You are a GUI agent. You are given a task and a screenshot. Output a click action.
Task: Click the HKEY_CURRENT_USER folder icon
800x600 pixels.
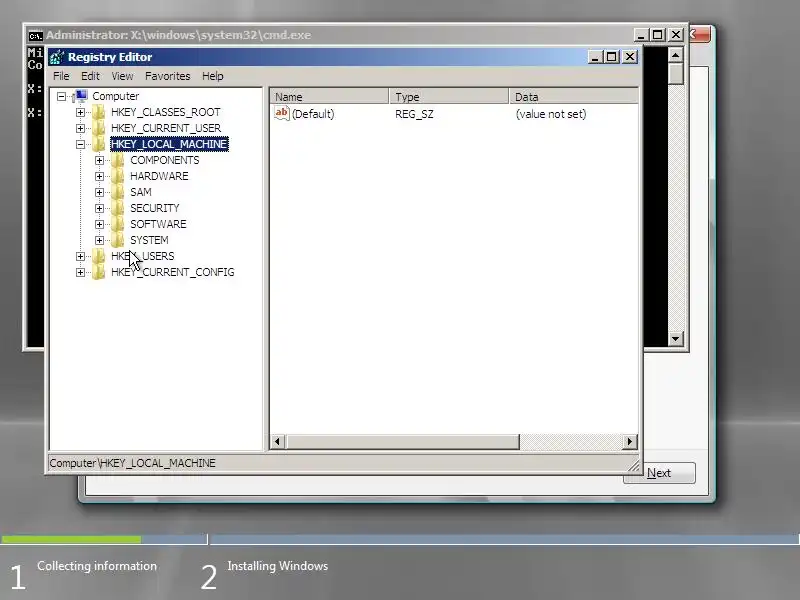pyautogui.click(x=98, y=128)
